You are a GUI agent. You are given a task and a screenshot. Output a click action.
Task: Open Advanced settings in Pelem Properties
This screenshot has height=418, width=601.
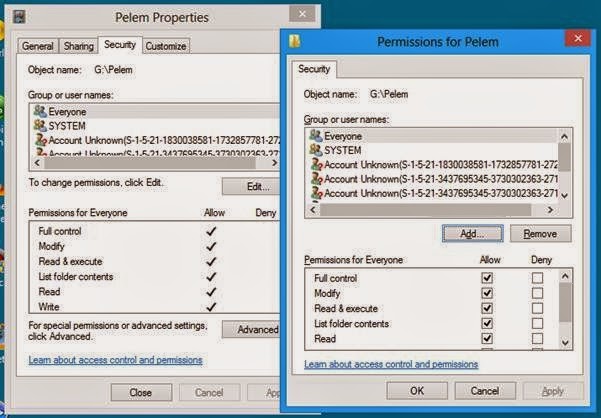pos(251,329)
